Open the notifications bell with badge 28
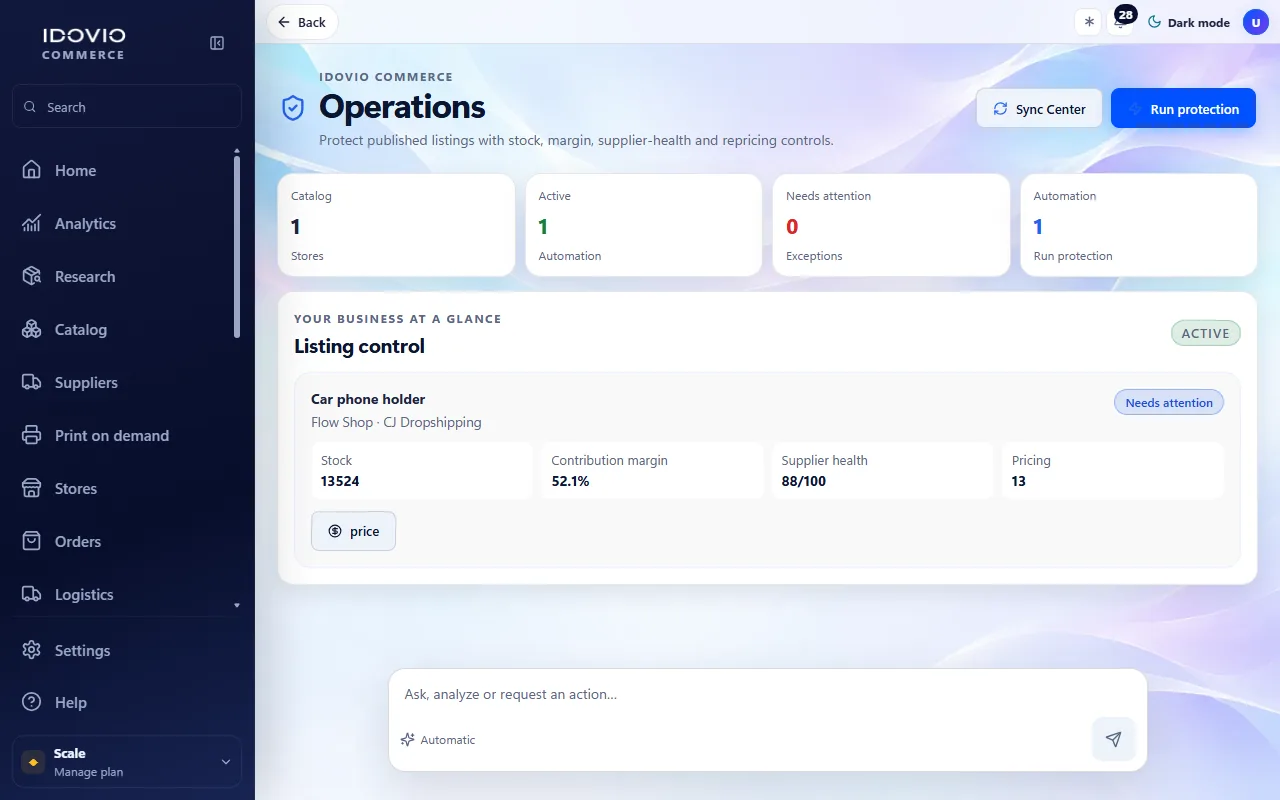The height and width of the screenshot is (800, 1280). [x=1121, y=22]
